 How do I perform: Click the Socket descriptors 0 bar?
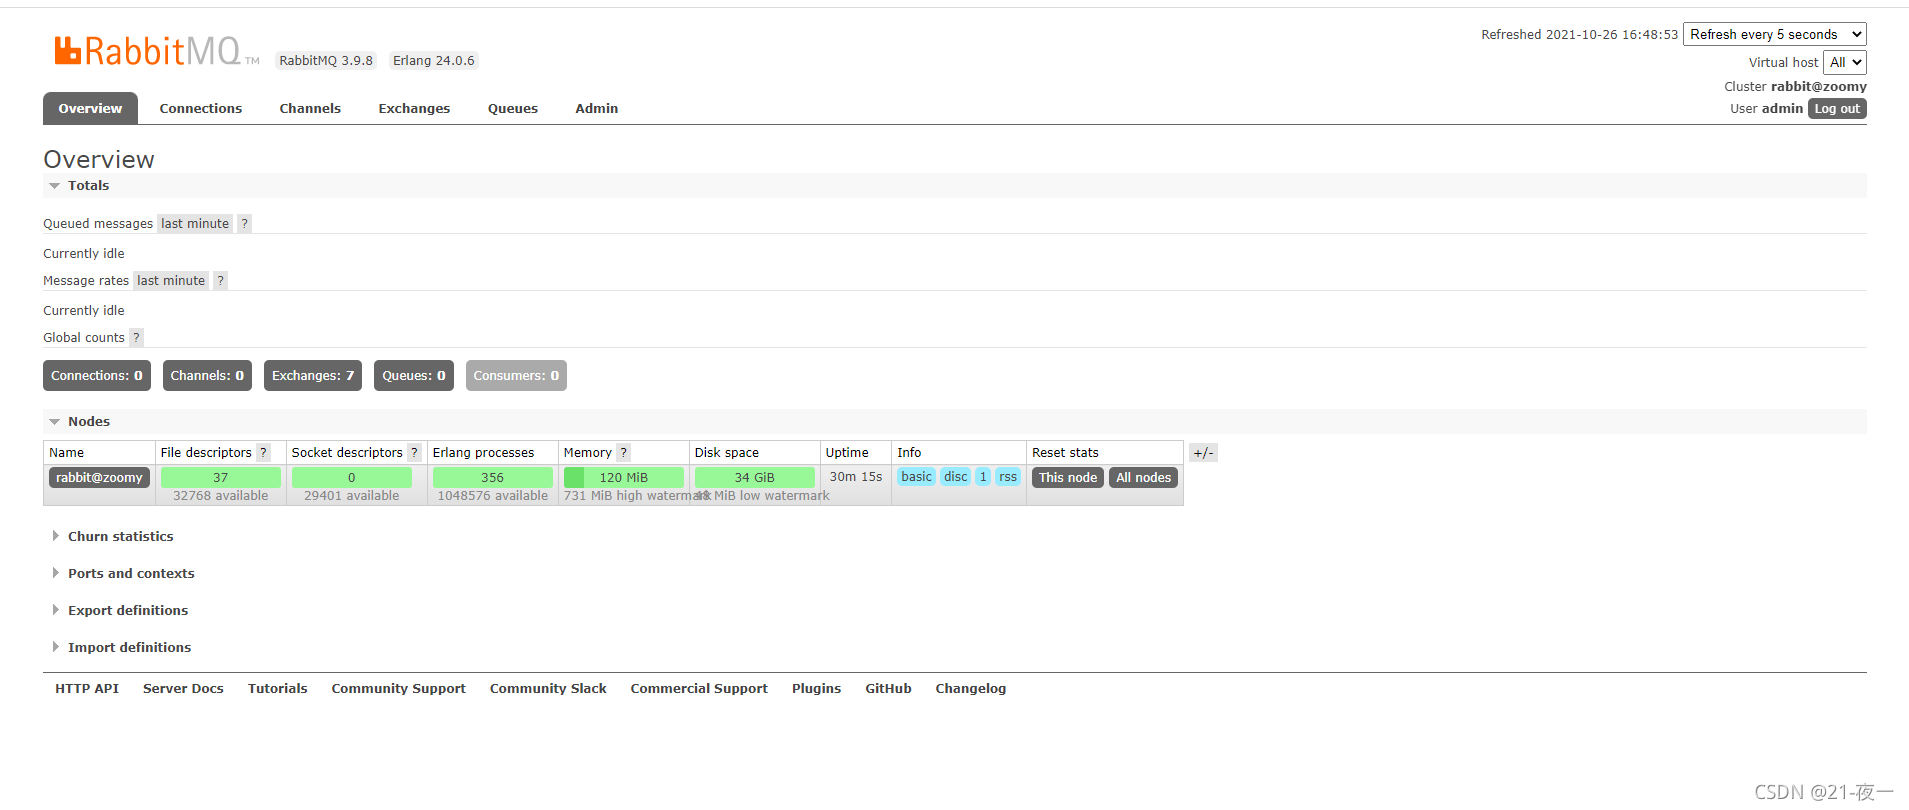(x=352, y=478)
